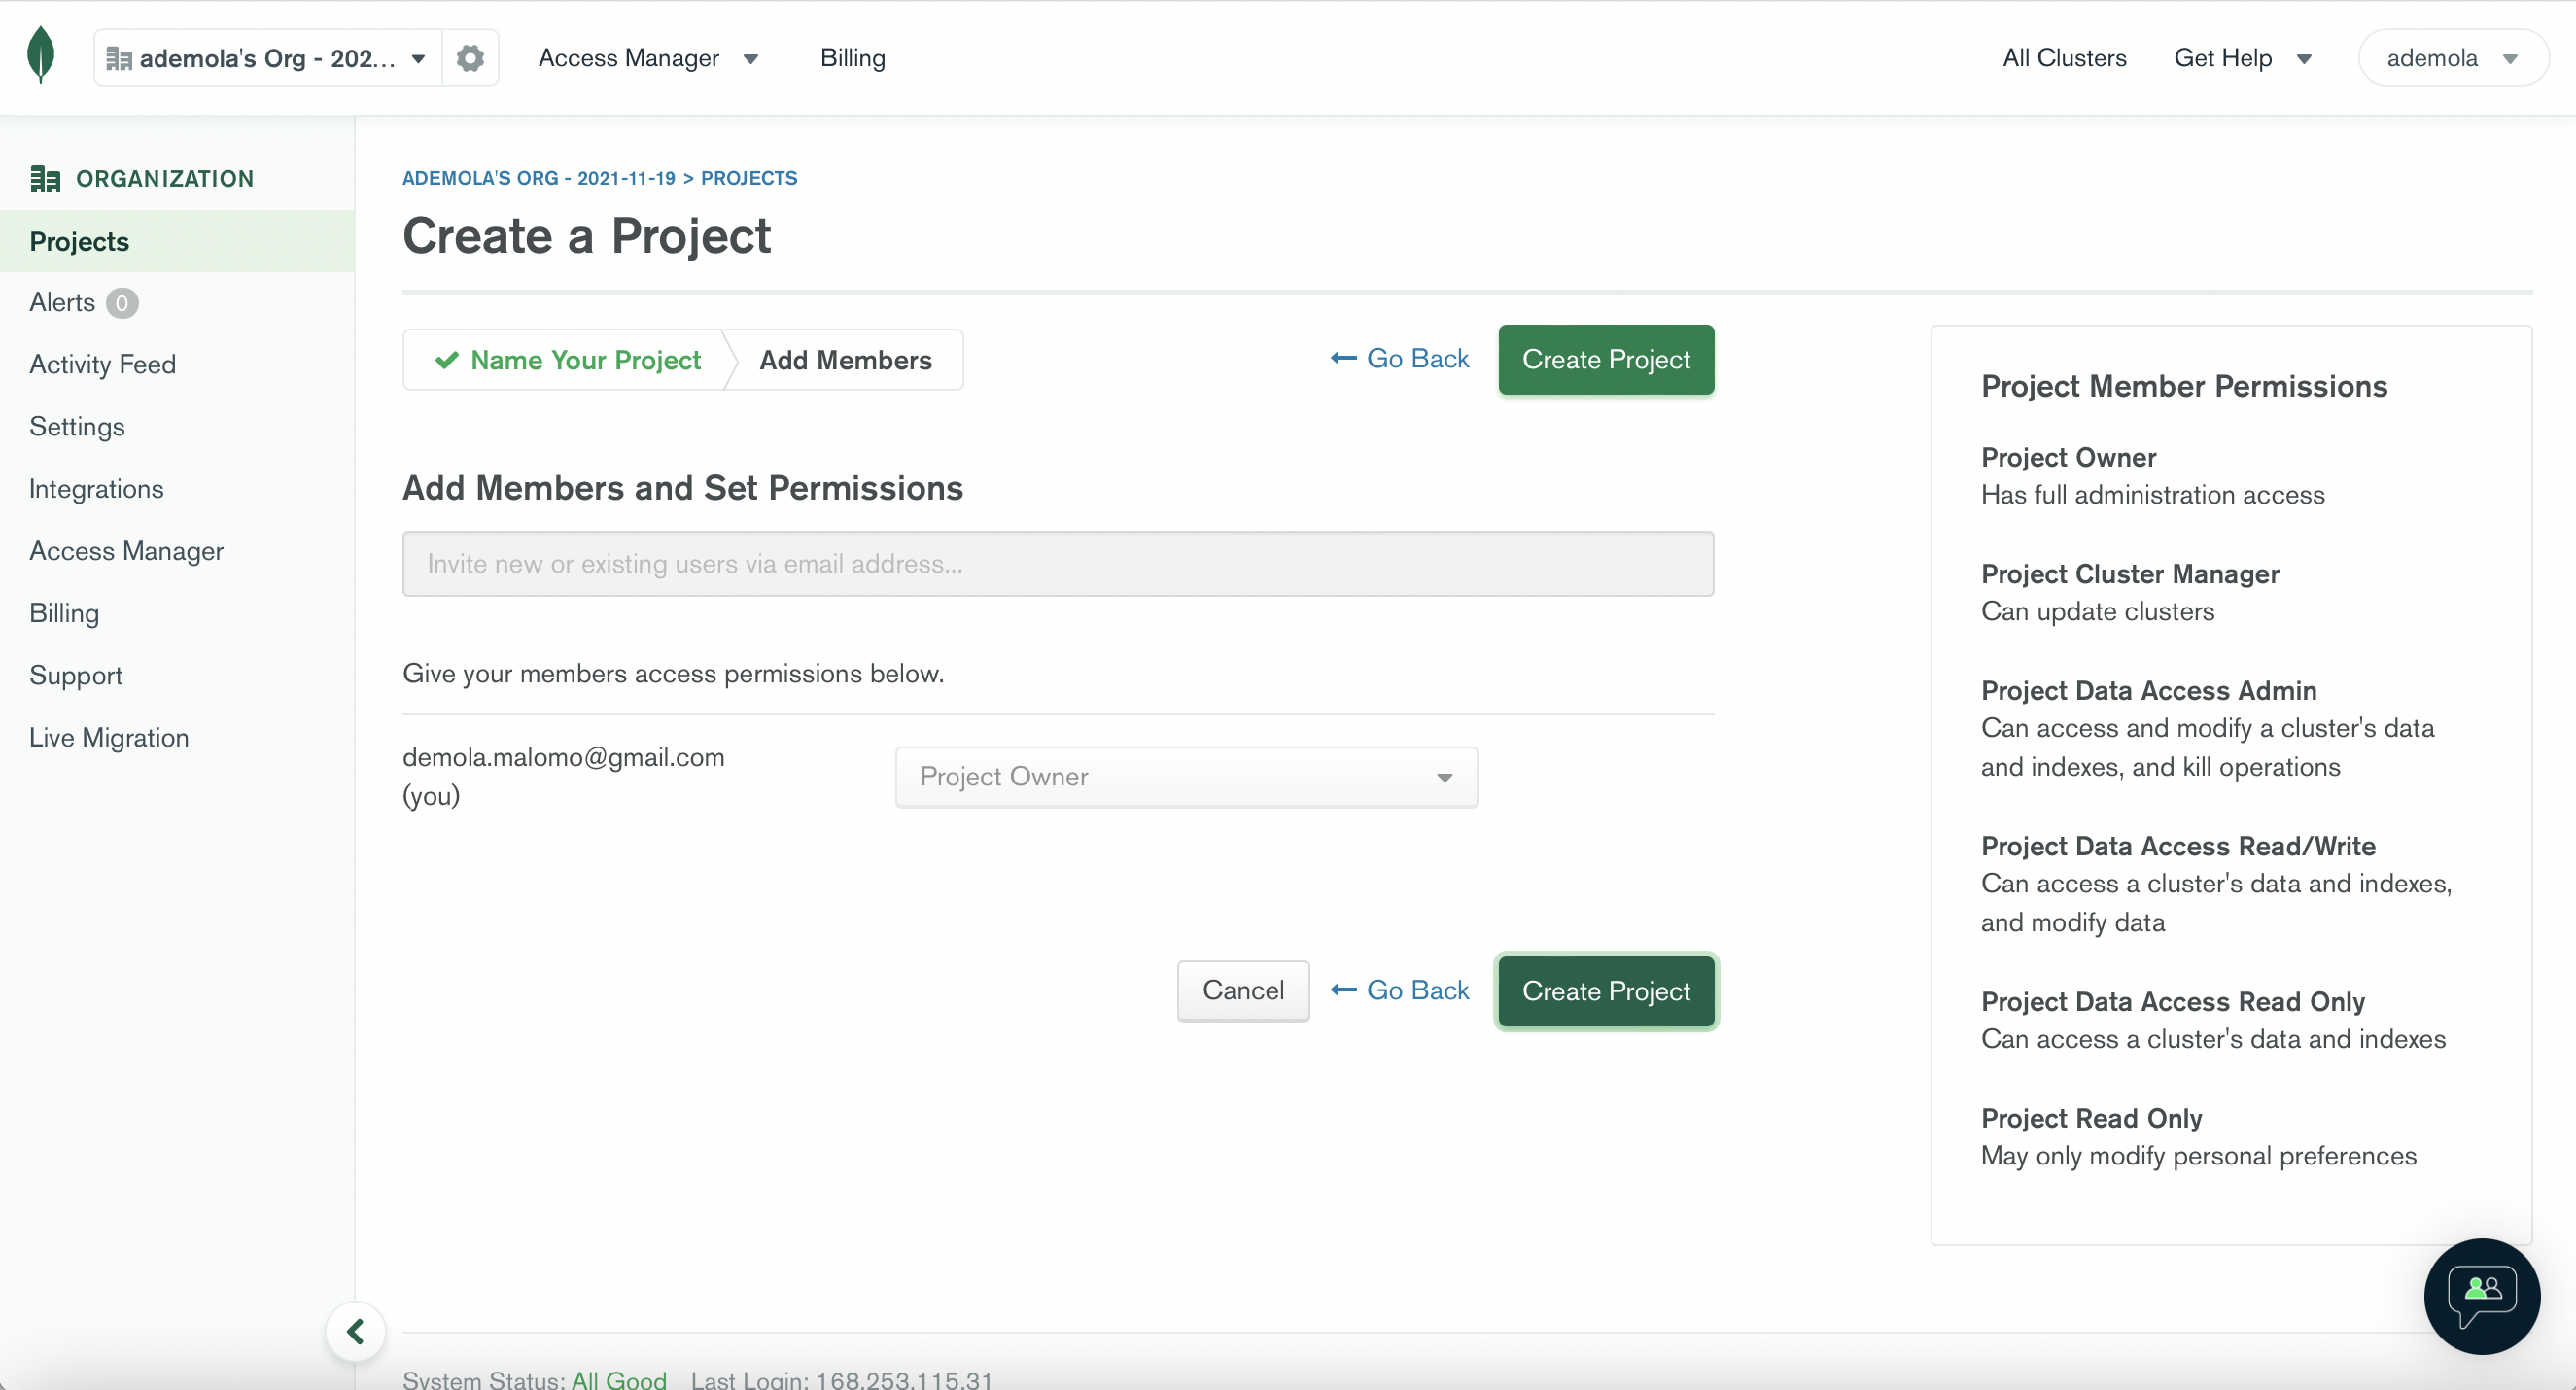Collapse sidebar with the chevron arrow

click(x=355, y=1331)
